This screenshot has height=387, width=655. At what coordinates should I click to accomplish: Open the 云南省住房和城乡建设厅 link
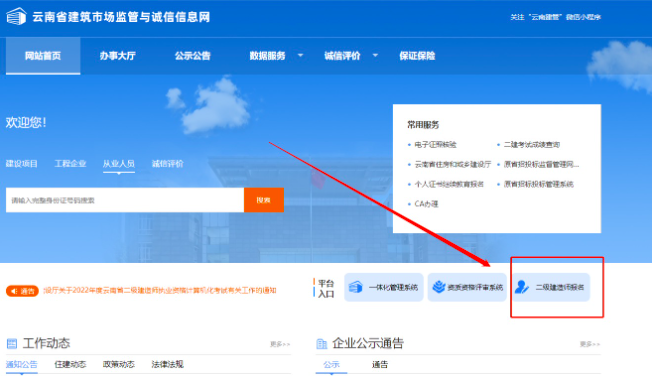coord(452,164)
